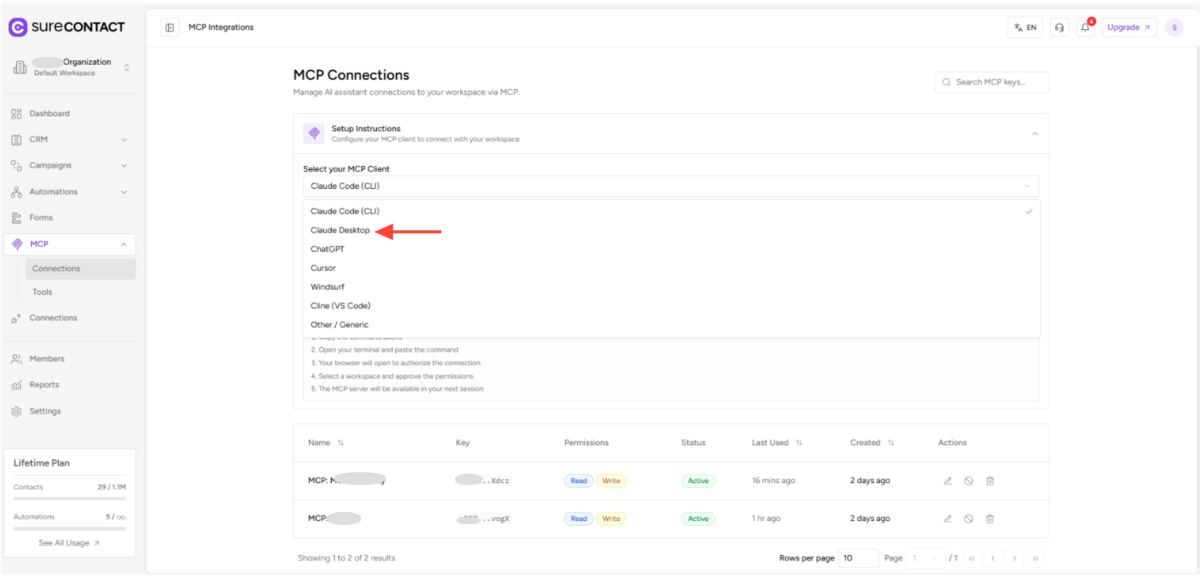1200x577 pixels.
Task: Click the Setup Instructions purple icon
Action: [314, 133]
